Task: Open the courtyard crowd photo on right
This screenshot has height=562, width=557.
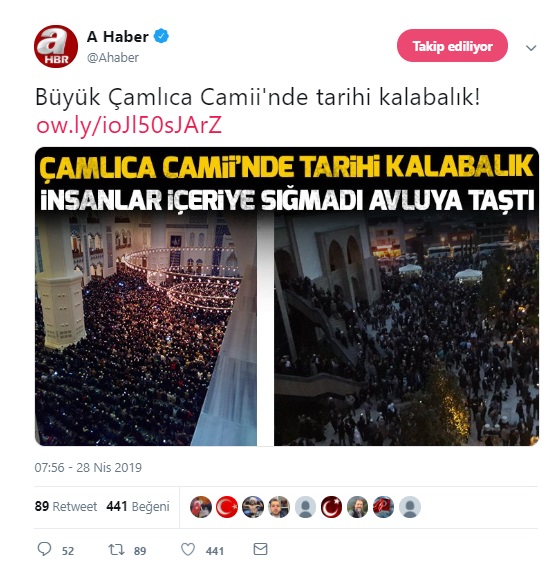Action: coord(406,330)
